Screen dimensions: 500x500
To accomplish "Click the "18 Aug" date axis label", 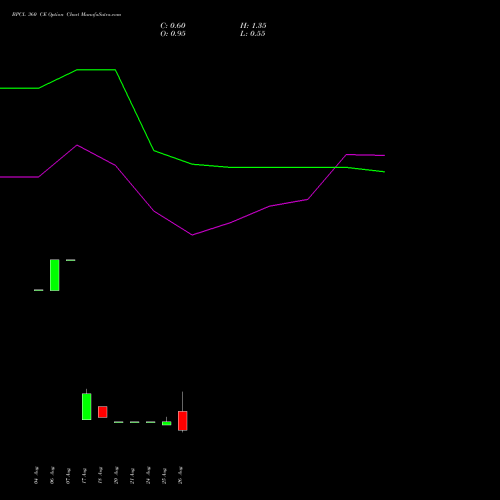I will click(x=100, y=475).
